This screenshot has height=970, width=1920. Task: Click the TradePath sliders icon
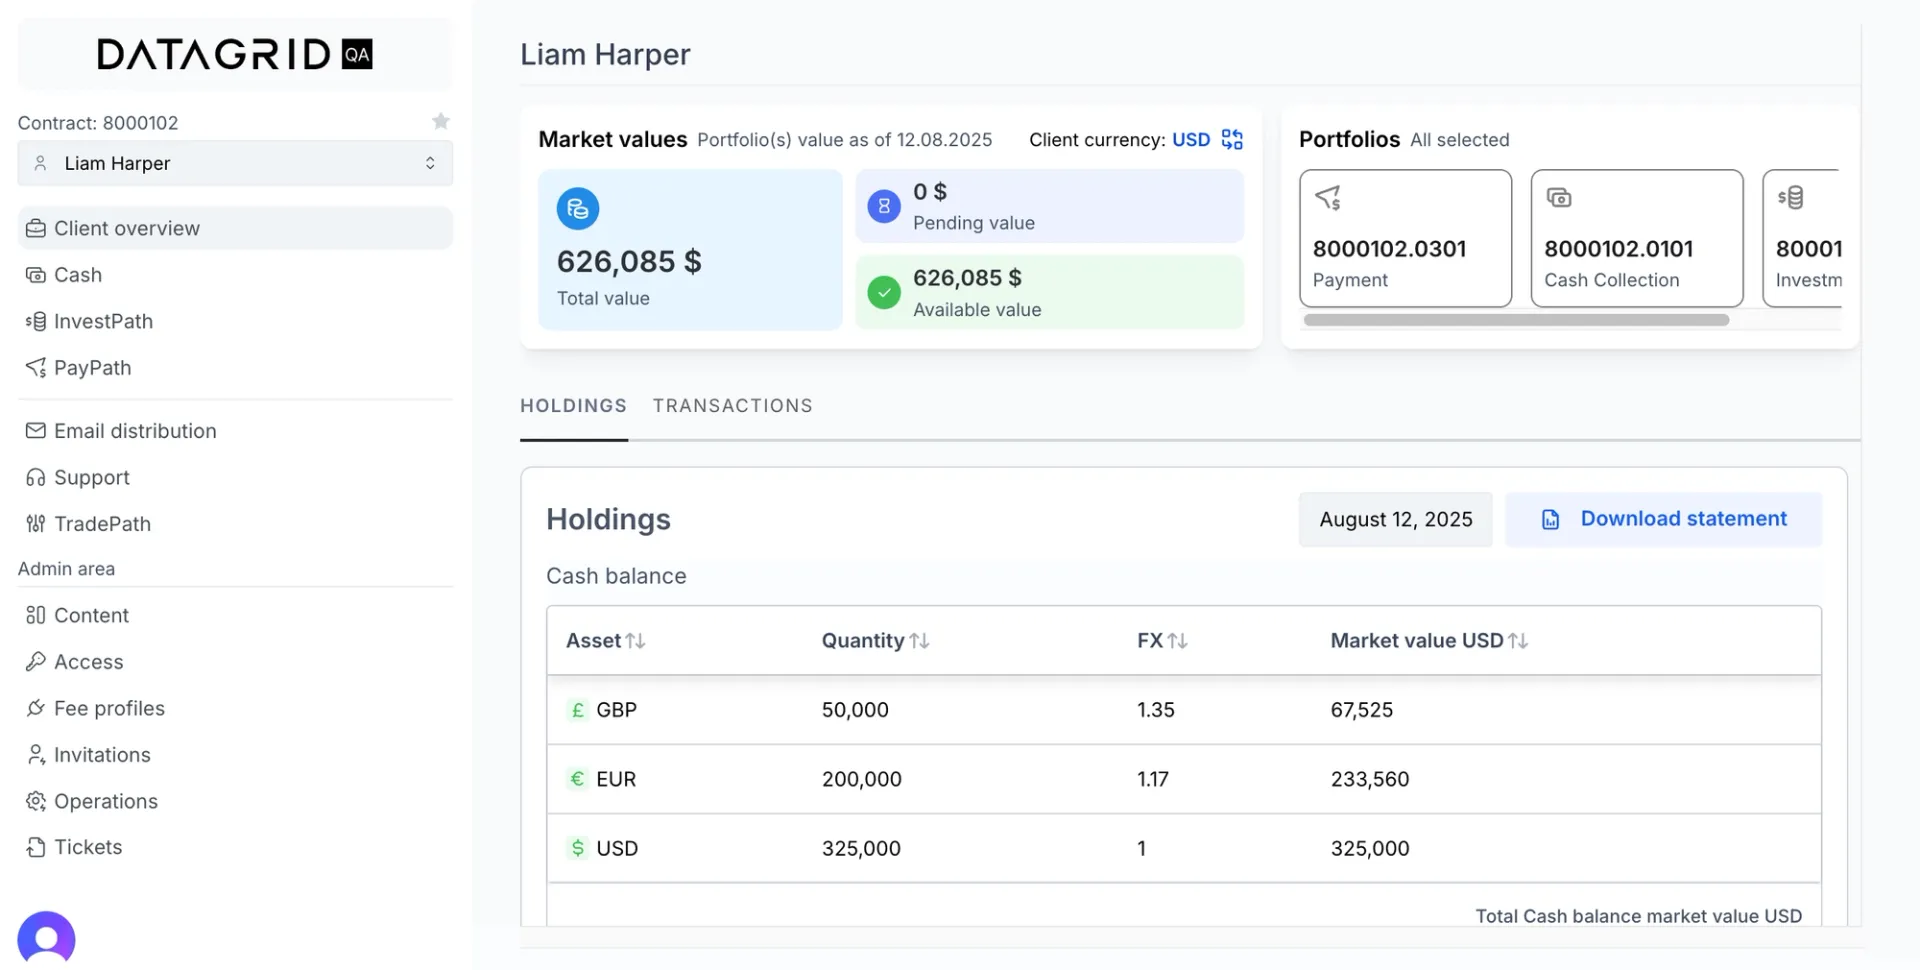pos(36,524)
